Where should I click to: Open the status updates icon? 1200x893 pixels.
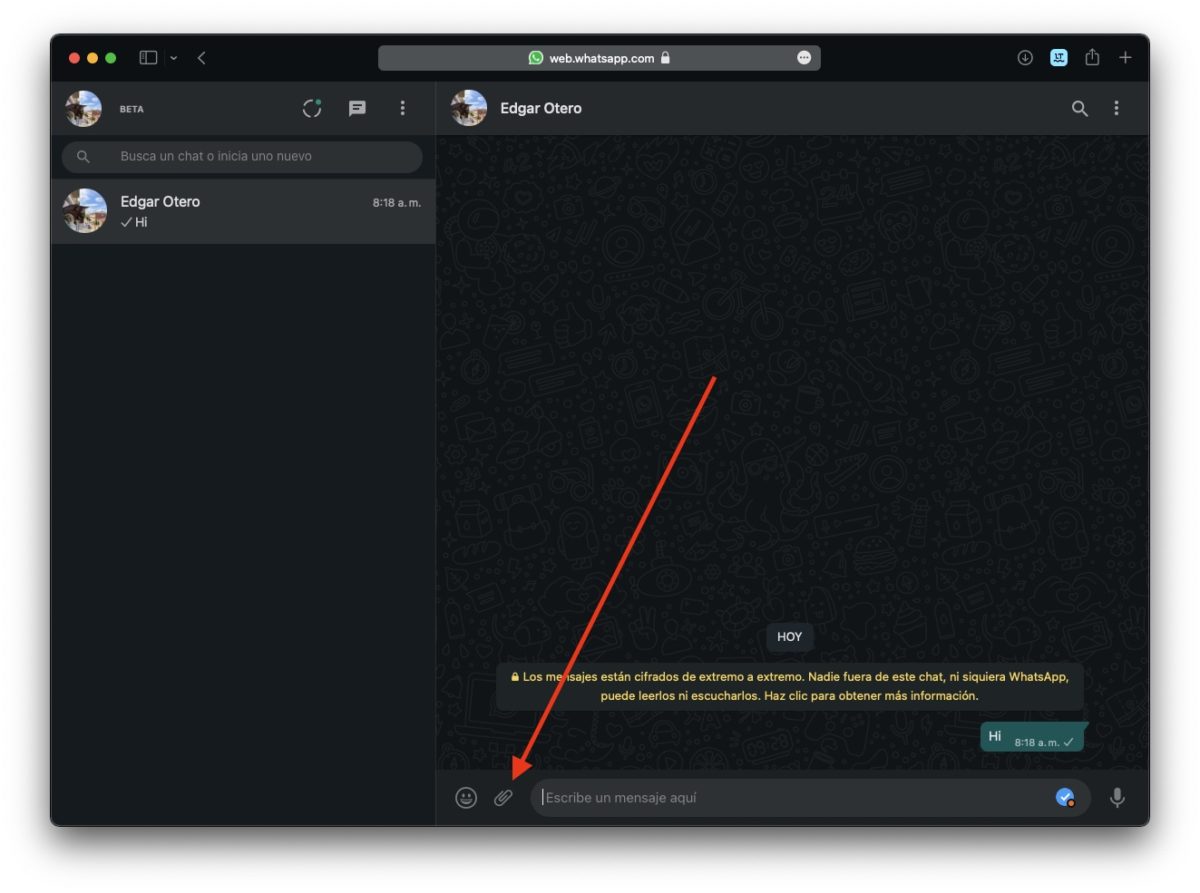pos(312,109)
